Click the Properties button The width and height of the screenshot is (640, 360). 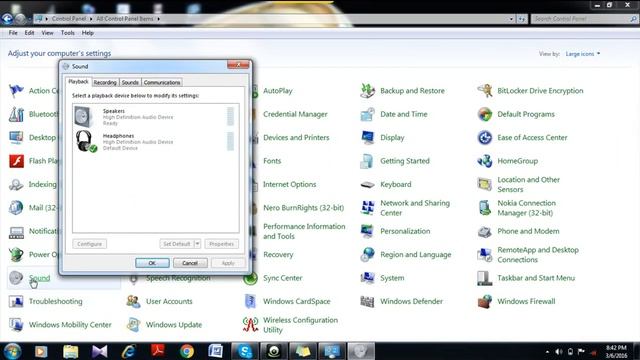(x=222, y=244)
